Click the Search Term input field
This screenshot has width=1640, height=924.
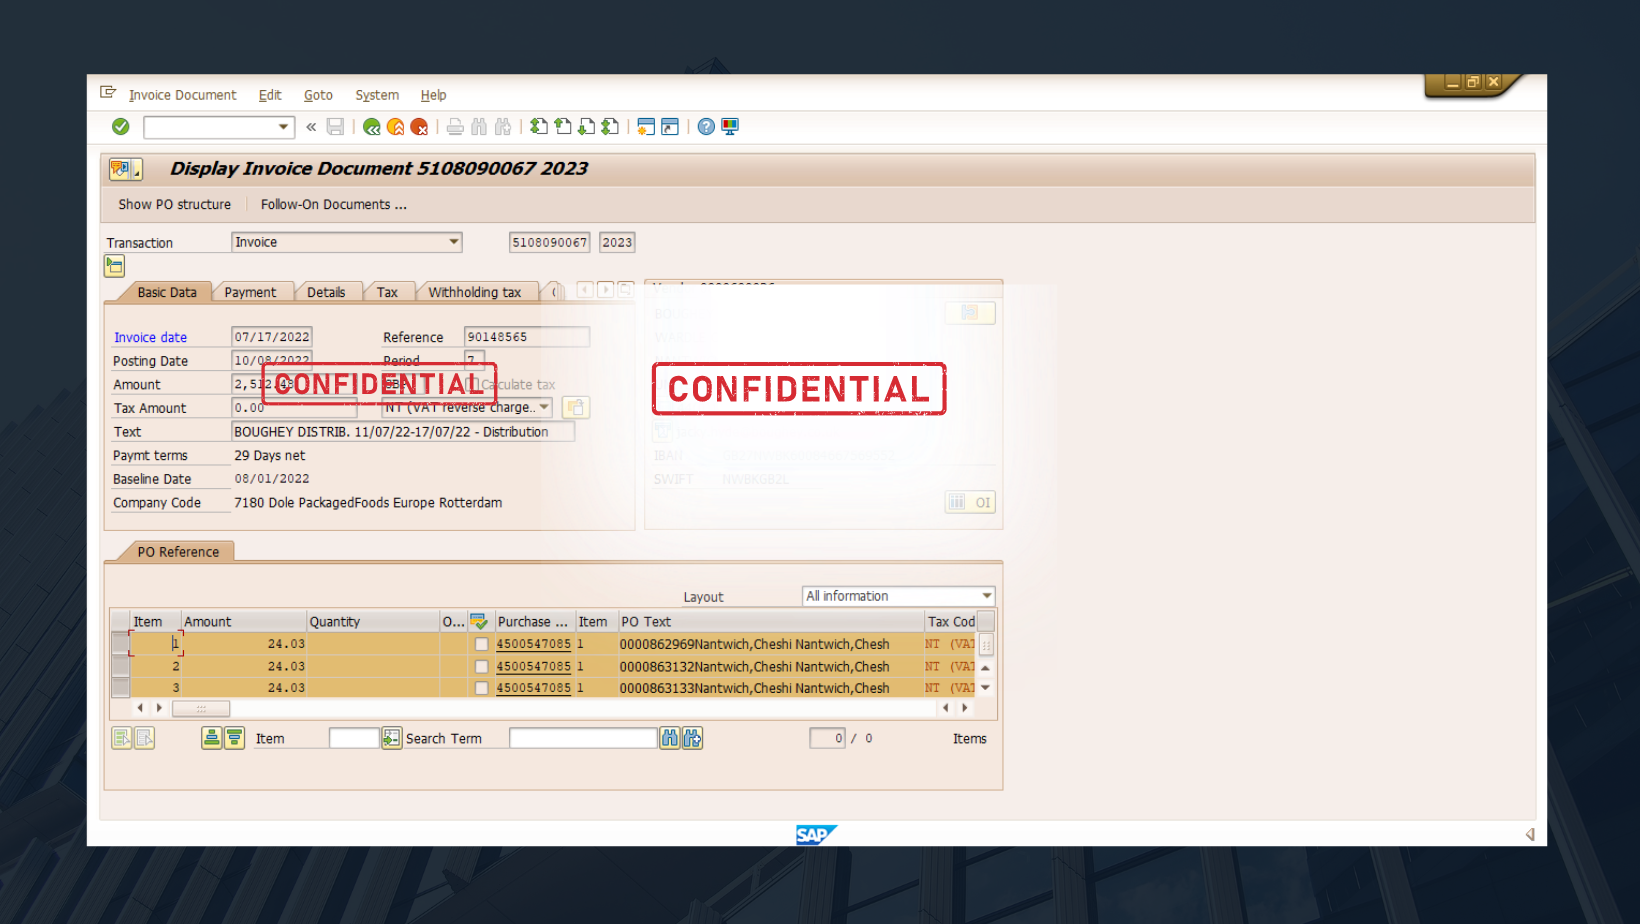tap(583, 738)
